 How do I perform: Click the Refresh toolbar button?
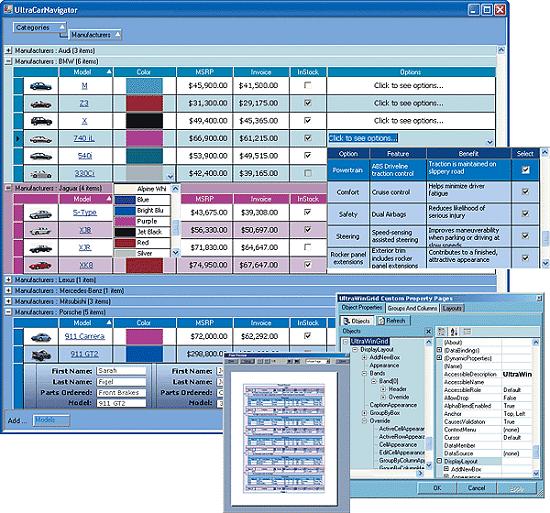coord(392,321)
